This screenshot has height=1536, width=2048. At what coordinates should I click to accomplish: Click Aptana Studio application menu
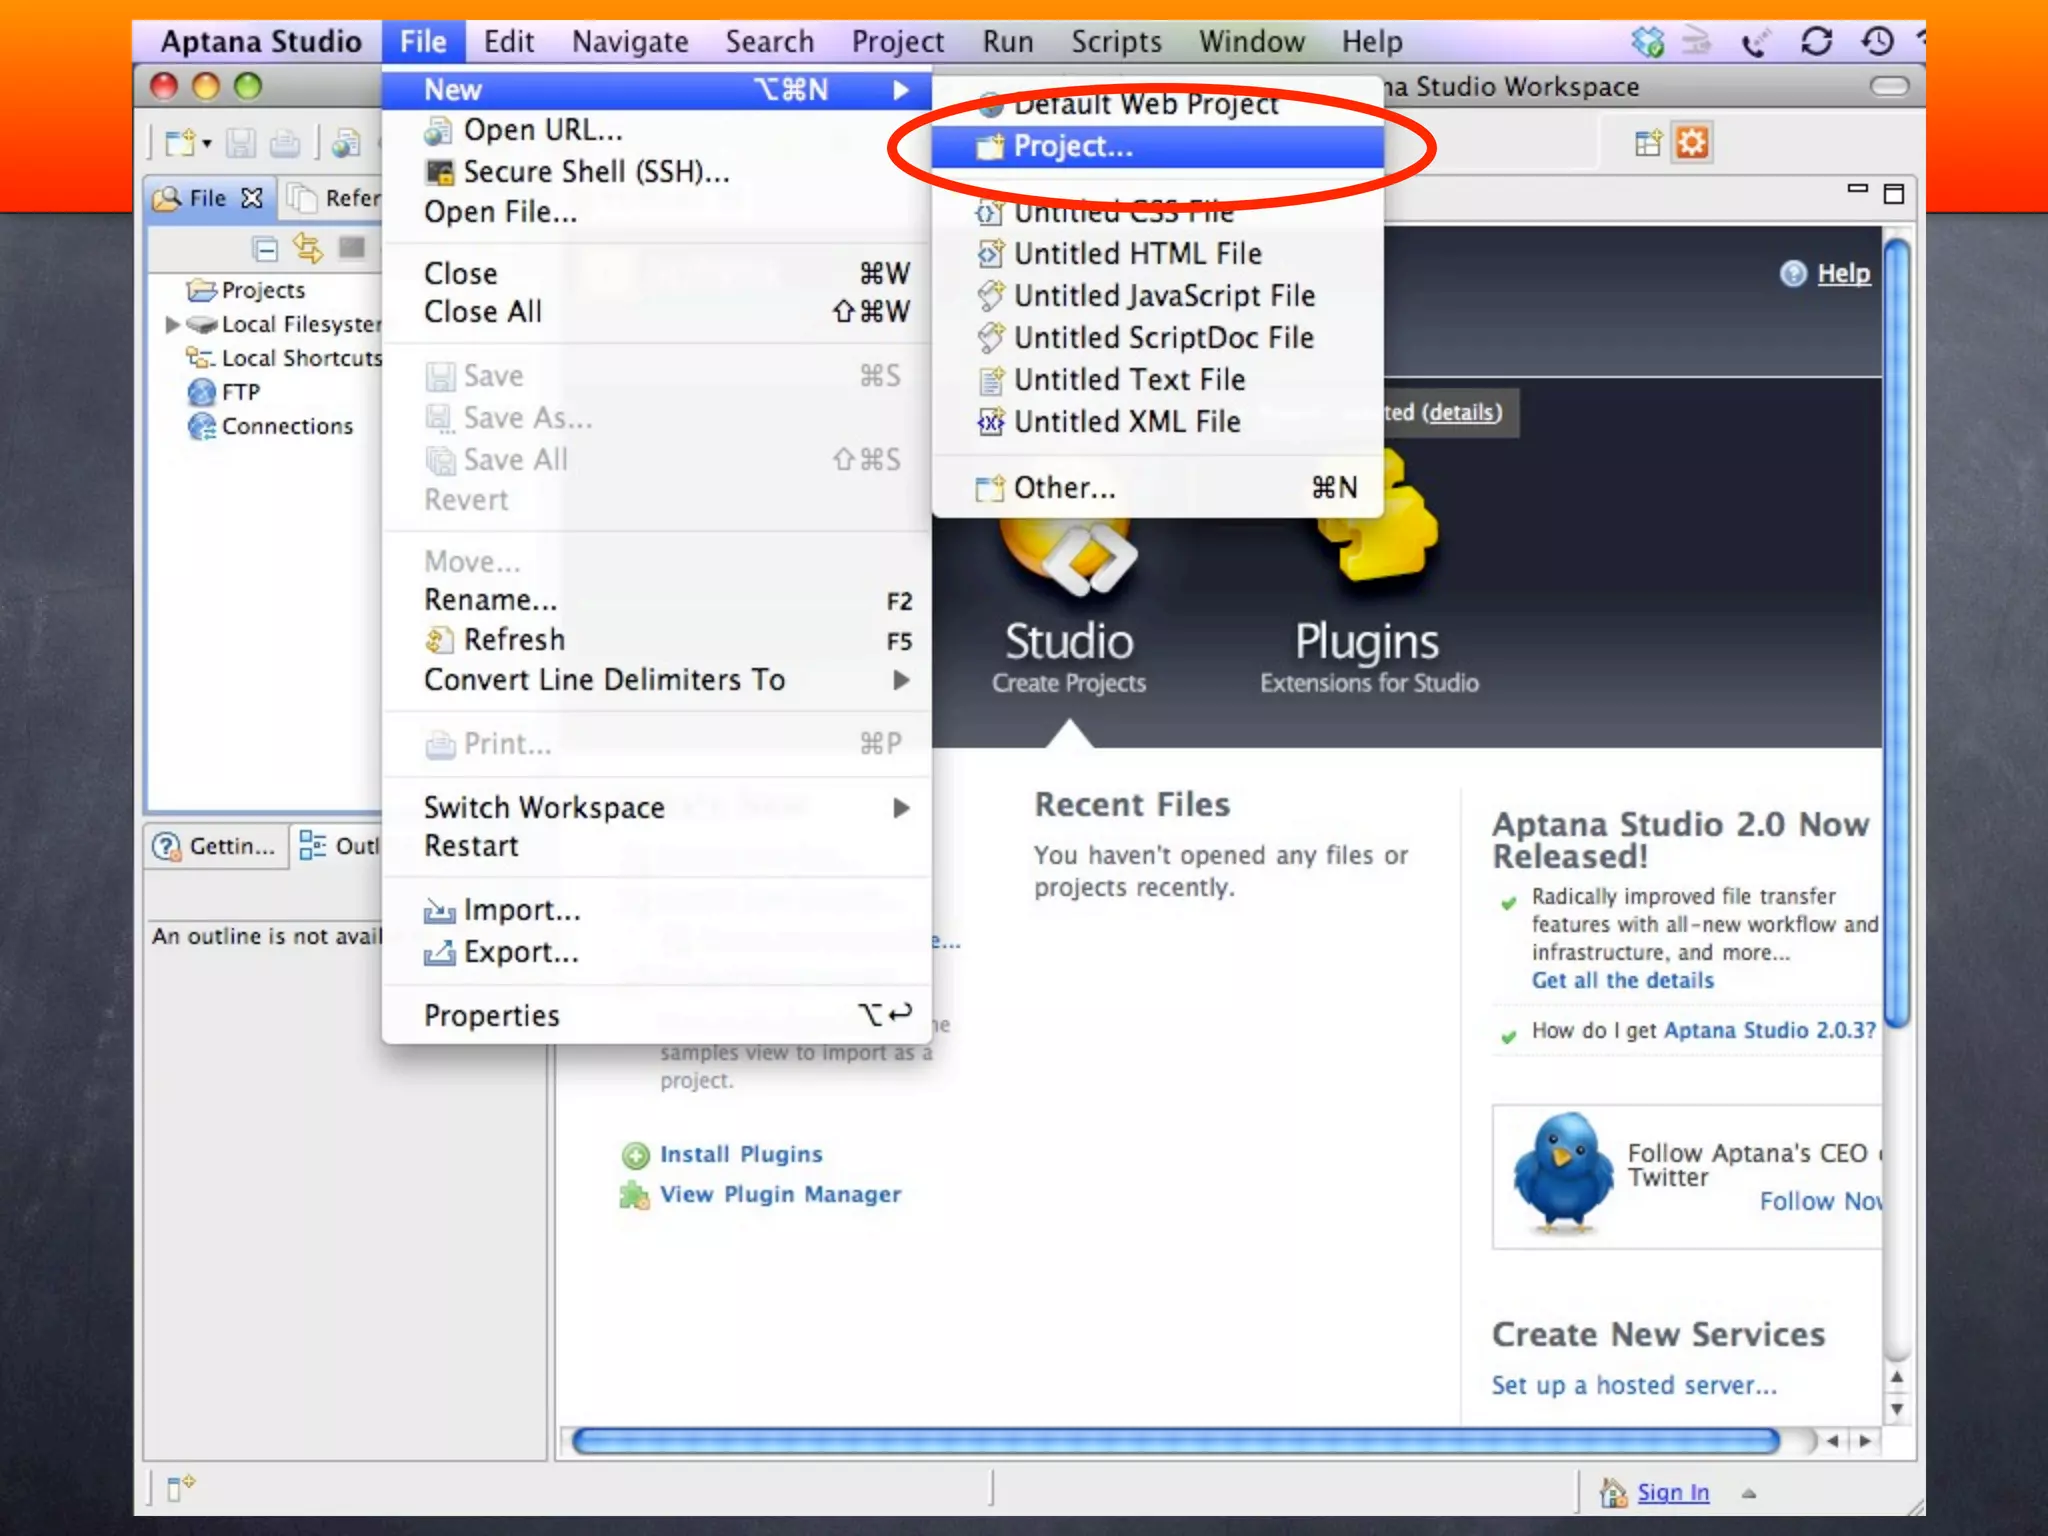point(261,42)
